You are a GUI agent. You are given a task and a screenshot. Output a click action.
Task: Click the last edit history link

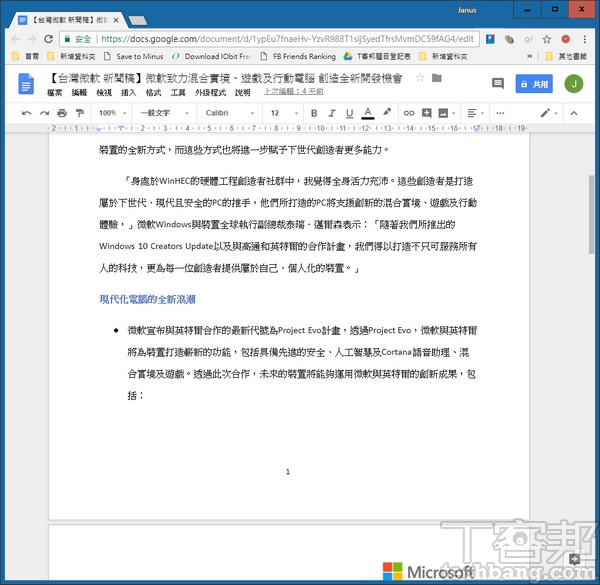[293, 91]
